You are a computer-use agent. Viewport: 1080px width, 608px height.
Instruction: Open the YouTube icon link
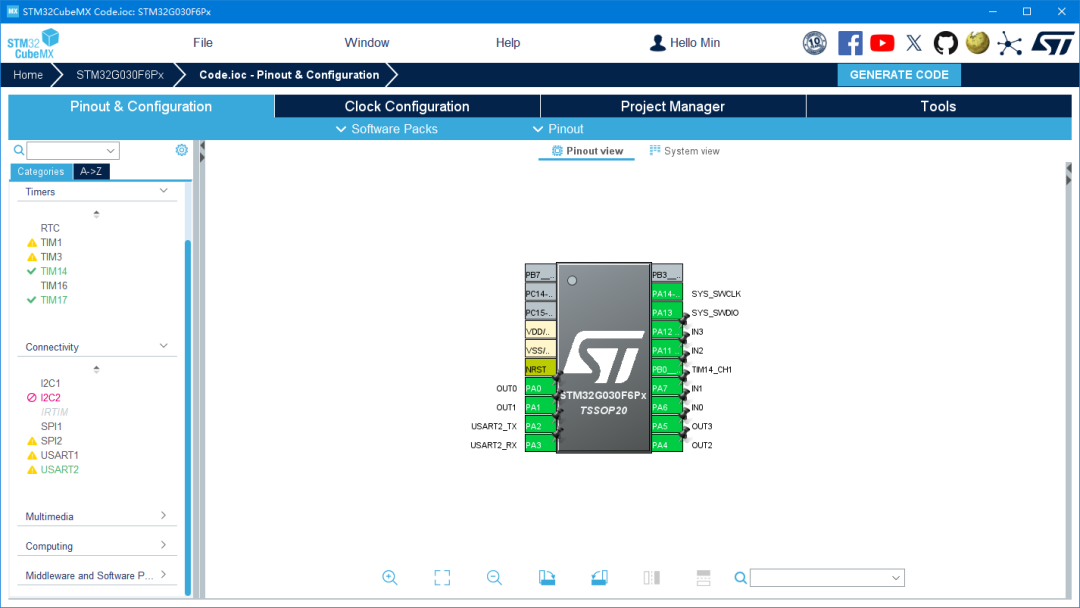coord(882,43)
